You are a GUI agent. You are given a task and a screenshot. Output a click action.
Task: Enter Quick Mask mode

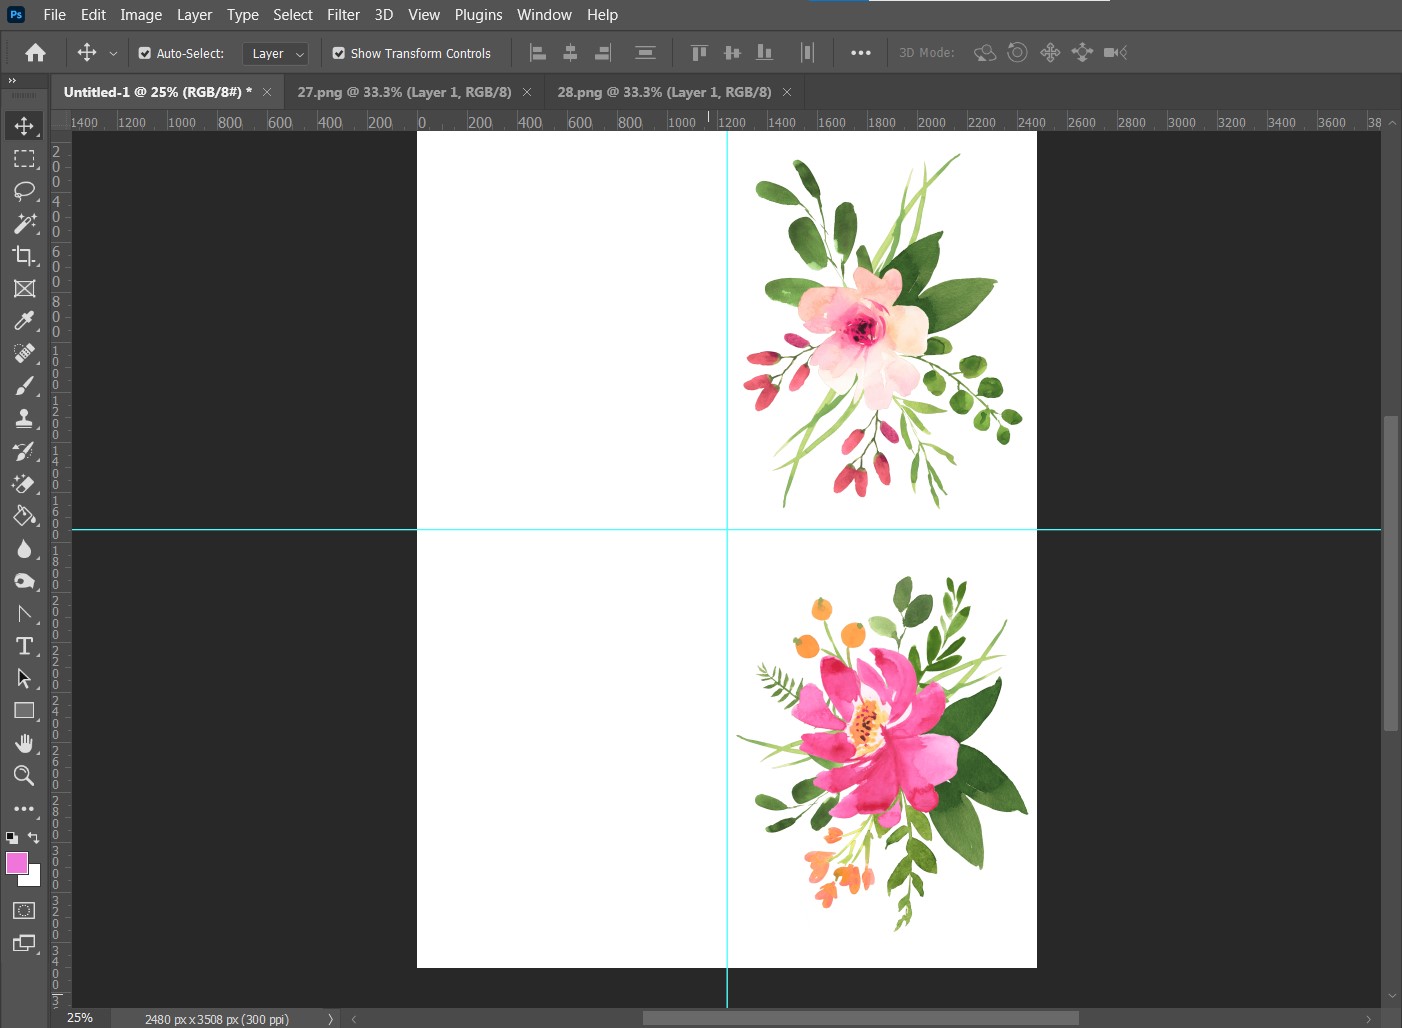click(22, 910)
